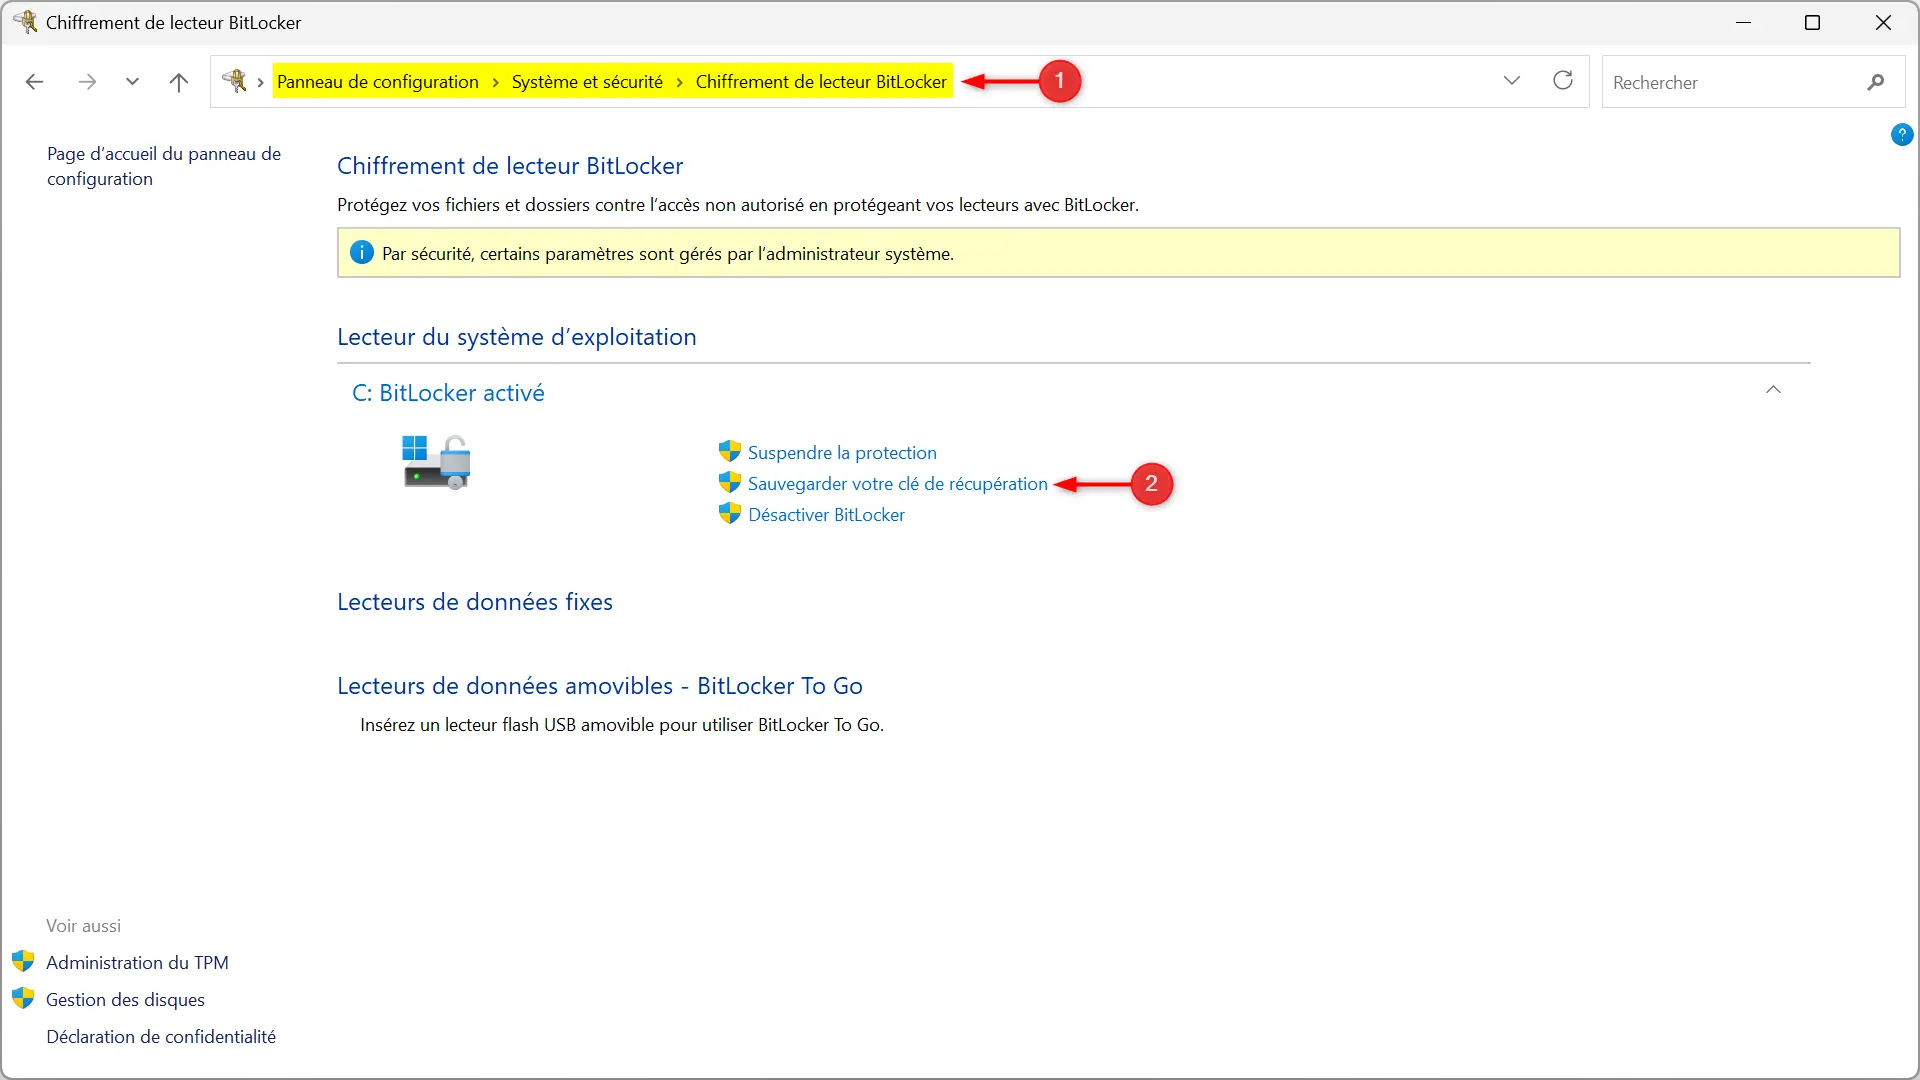Open Déclaration de confidentialité link
This screenshot has height=1080, width=1920.
click(161, 1037)
